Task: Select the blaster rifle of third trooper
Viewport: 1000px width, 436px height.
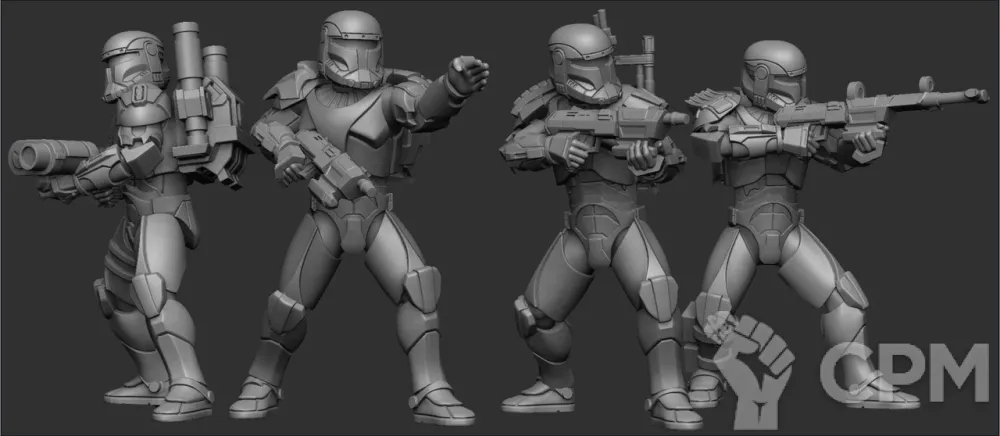Action: click(610, 127)
